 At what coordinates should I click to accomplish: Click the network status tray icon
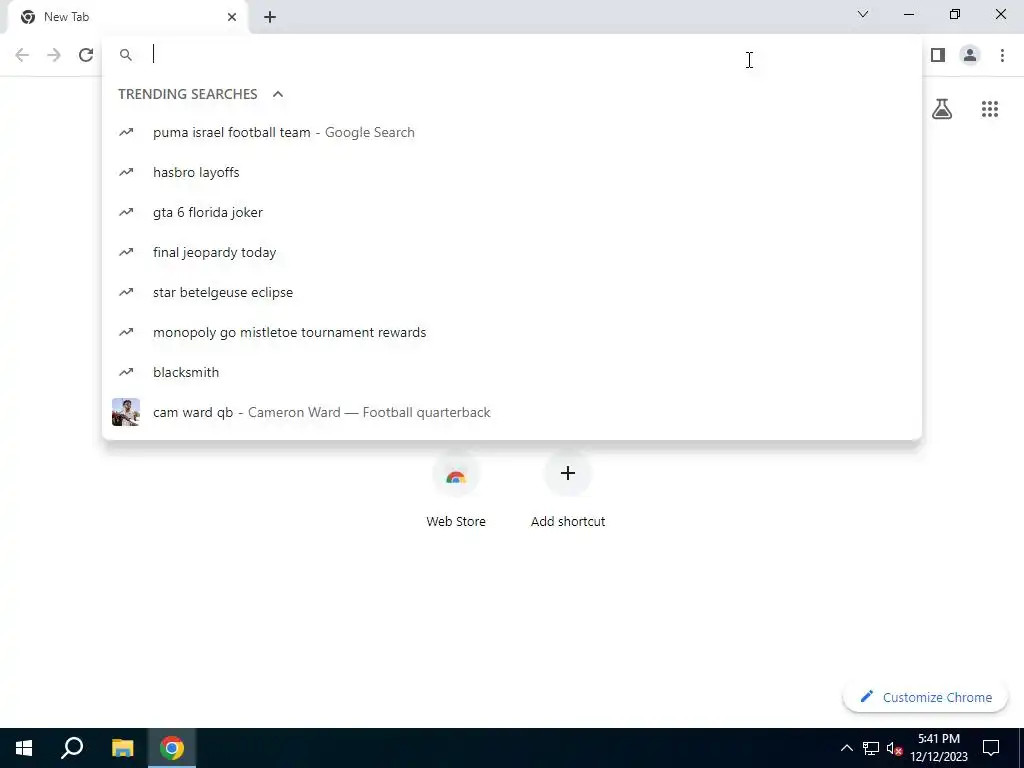click(871, 748)
